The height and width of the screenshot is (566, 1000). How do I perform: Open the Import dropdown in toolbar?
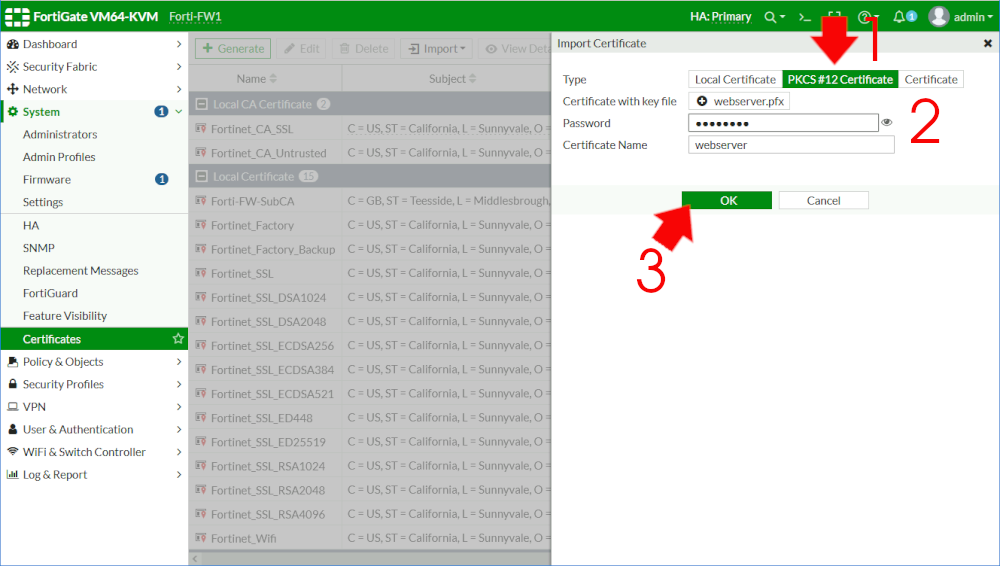437,49
